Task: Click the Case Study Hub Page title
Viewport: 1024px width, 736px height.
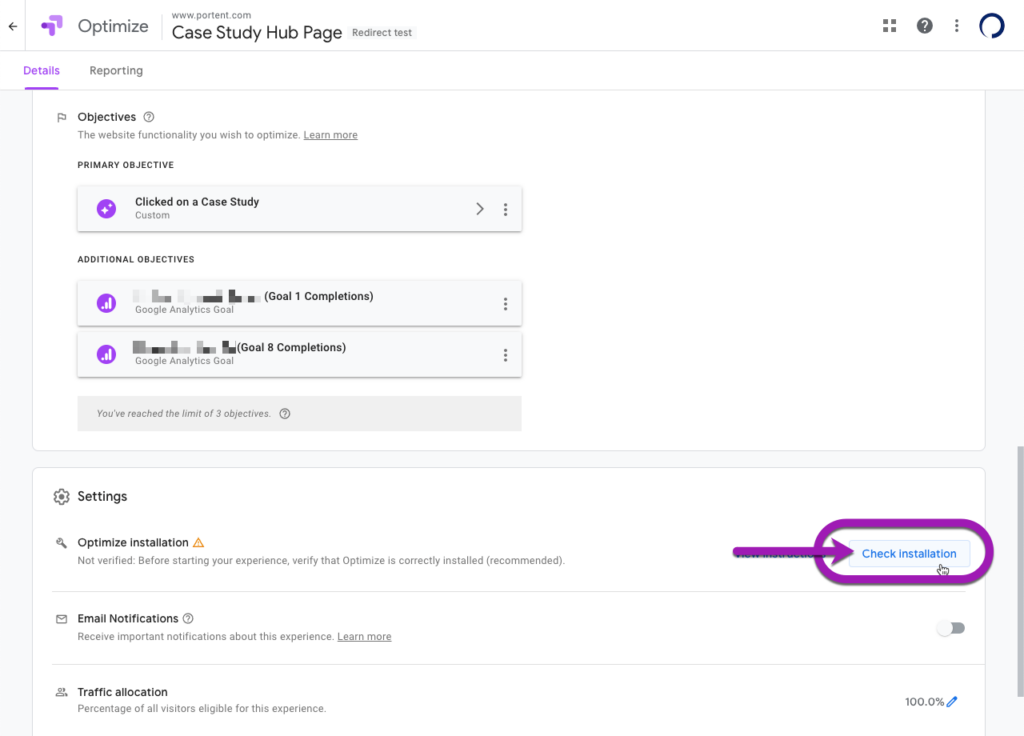Action: (x=257, y=33)
